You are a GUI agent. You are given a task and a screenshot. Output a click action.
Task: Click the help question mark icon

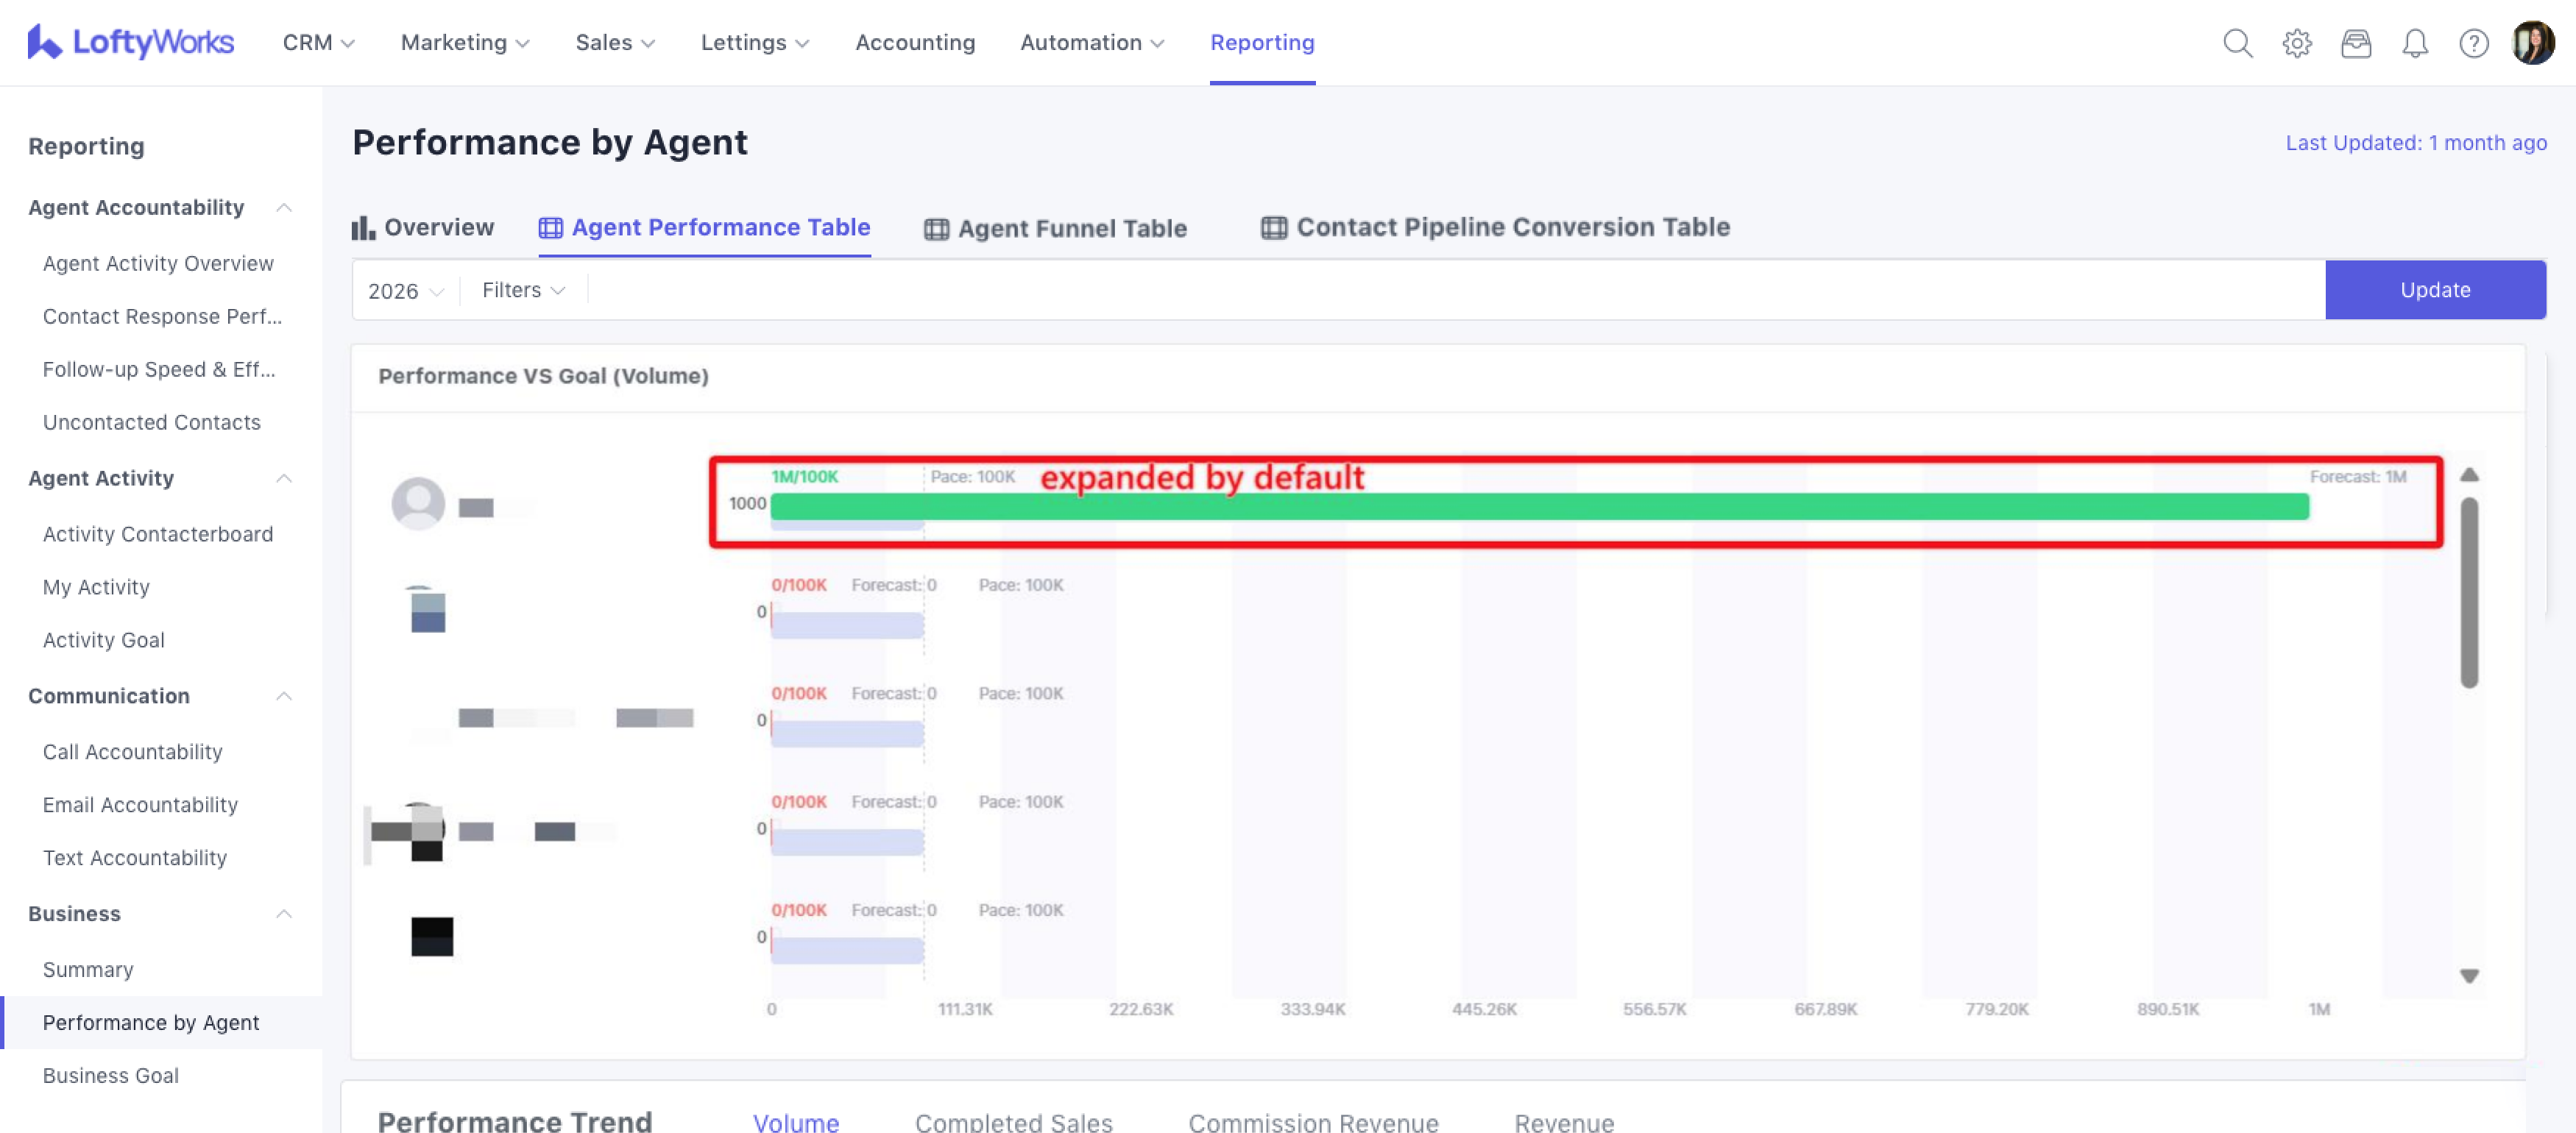pyautogui.click(x=2473, y=43)
